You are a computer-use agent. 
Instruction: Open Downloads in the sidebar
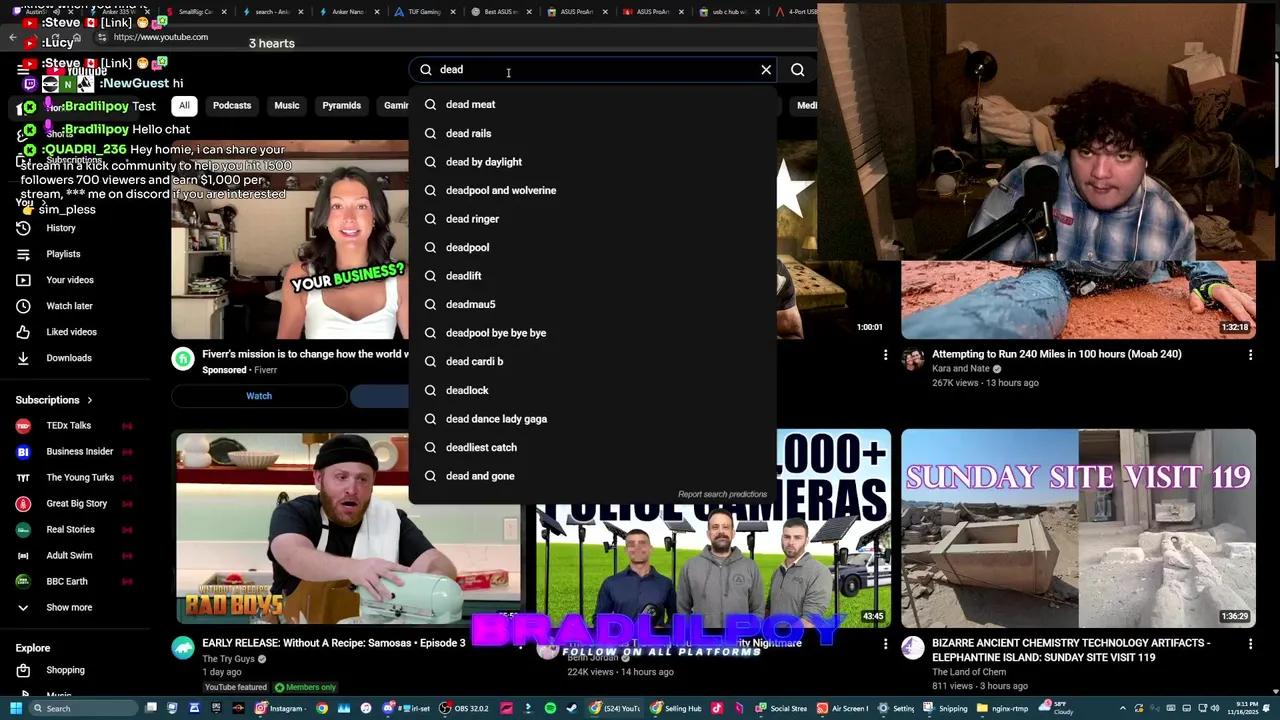point(69,358)
